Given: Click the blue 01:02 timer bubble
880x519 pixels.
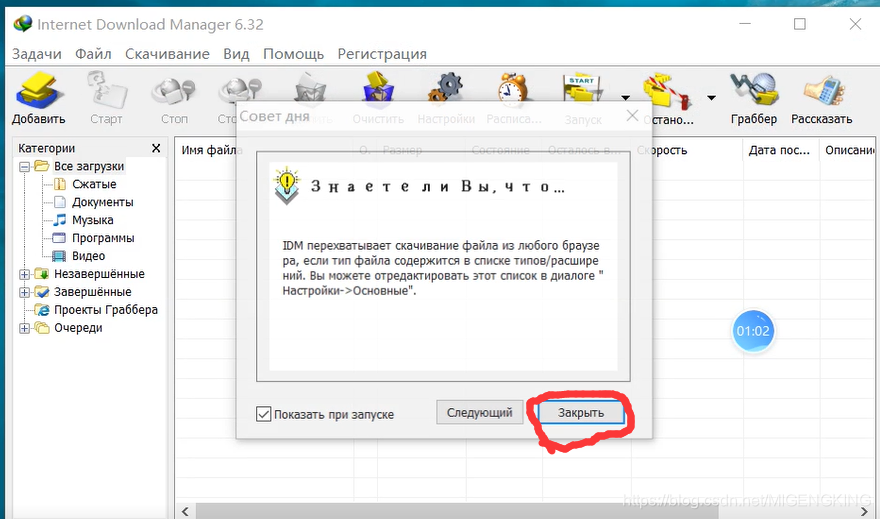Looking at the screenshot, I should pos(753,331).
